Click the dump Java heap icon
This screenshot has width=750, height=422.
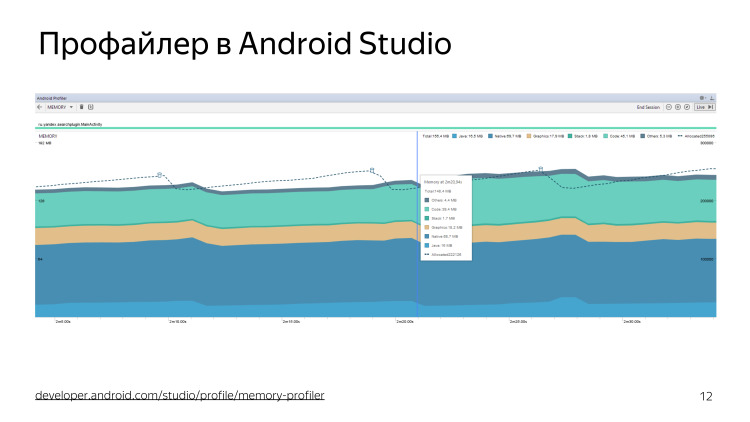pos(90,107)
